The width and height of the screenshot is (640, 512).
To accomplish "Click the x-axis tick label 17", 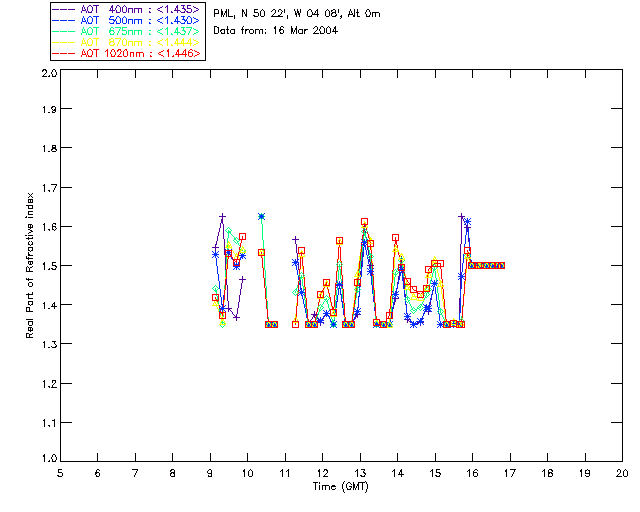I will pyautogui.click(x=510, y=473).
